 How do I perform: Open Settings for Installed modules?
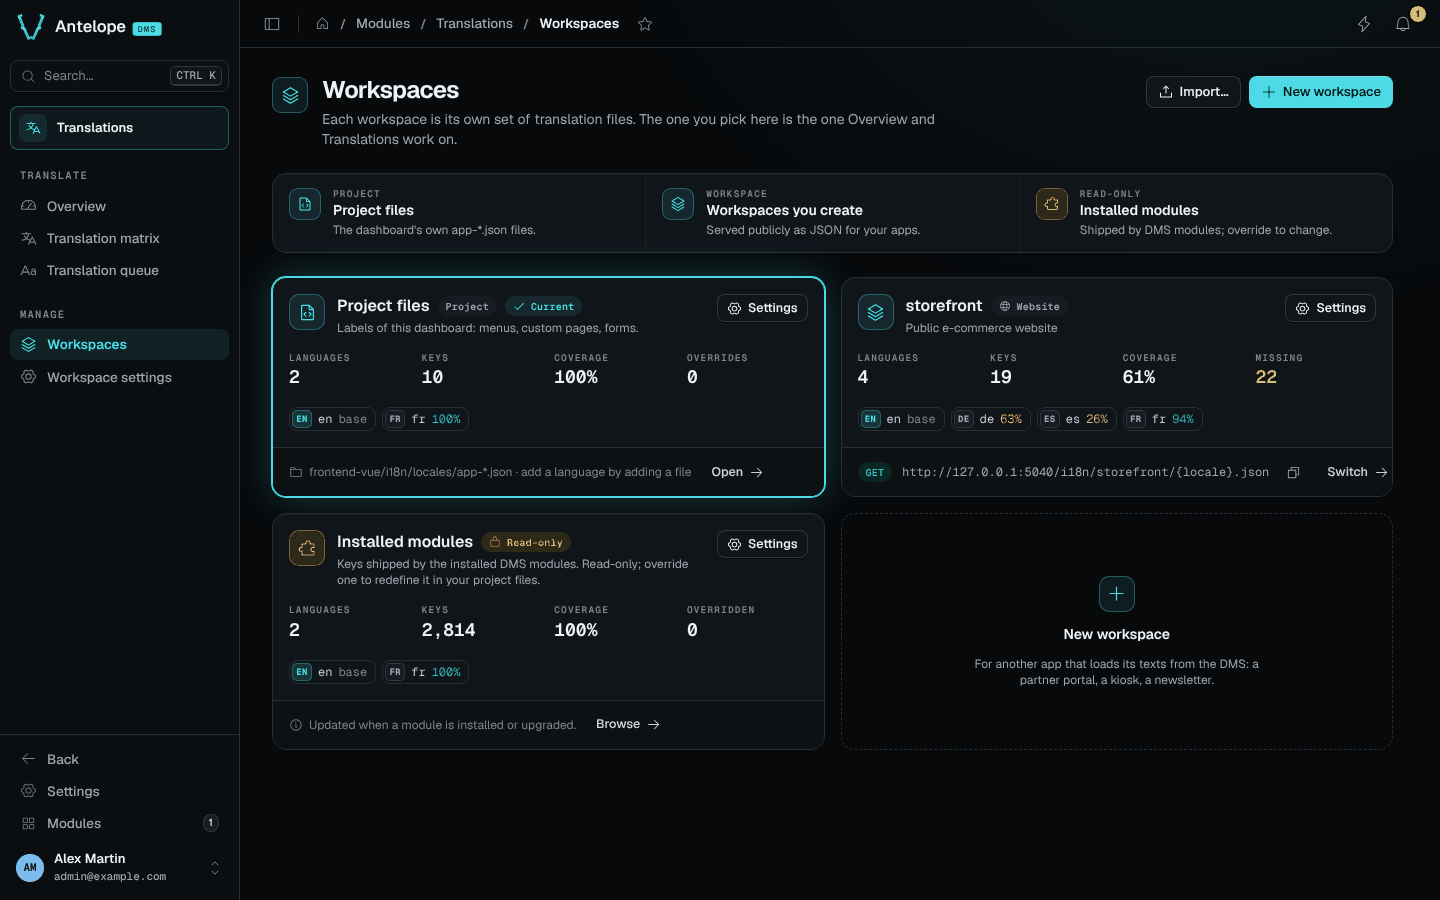pyautogui.click(x=762, y=544)
